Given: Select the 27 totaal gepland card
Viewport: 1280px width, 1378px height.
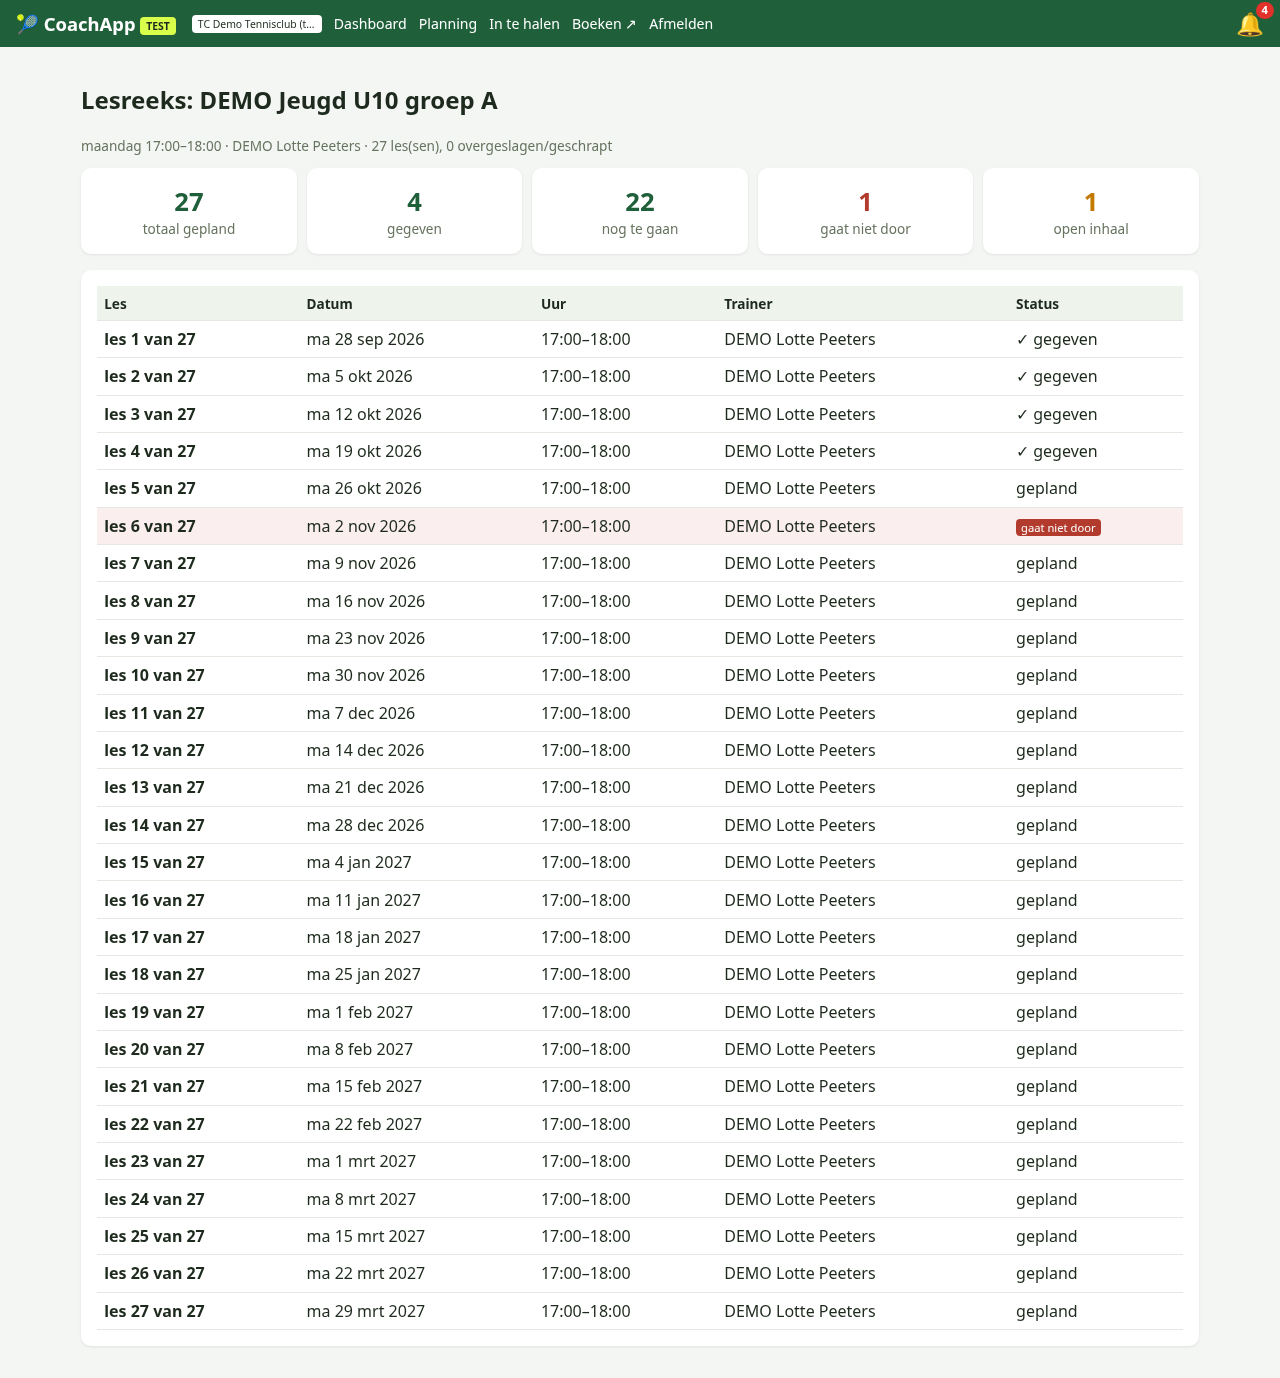Looking at the screenshot, I should point(189,211).
